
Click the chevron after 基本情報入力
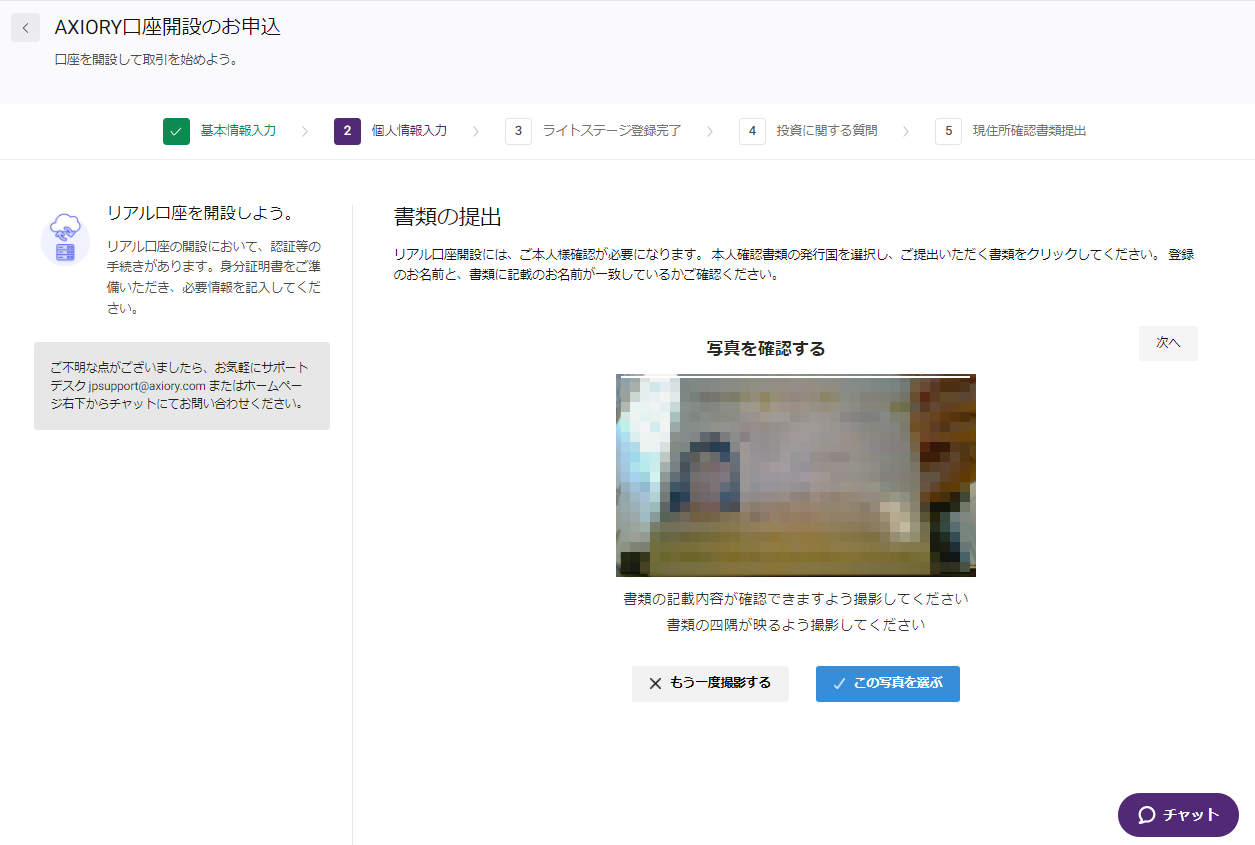coord(305,131)
